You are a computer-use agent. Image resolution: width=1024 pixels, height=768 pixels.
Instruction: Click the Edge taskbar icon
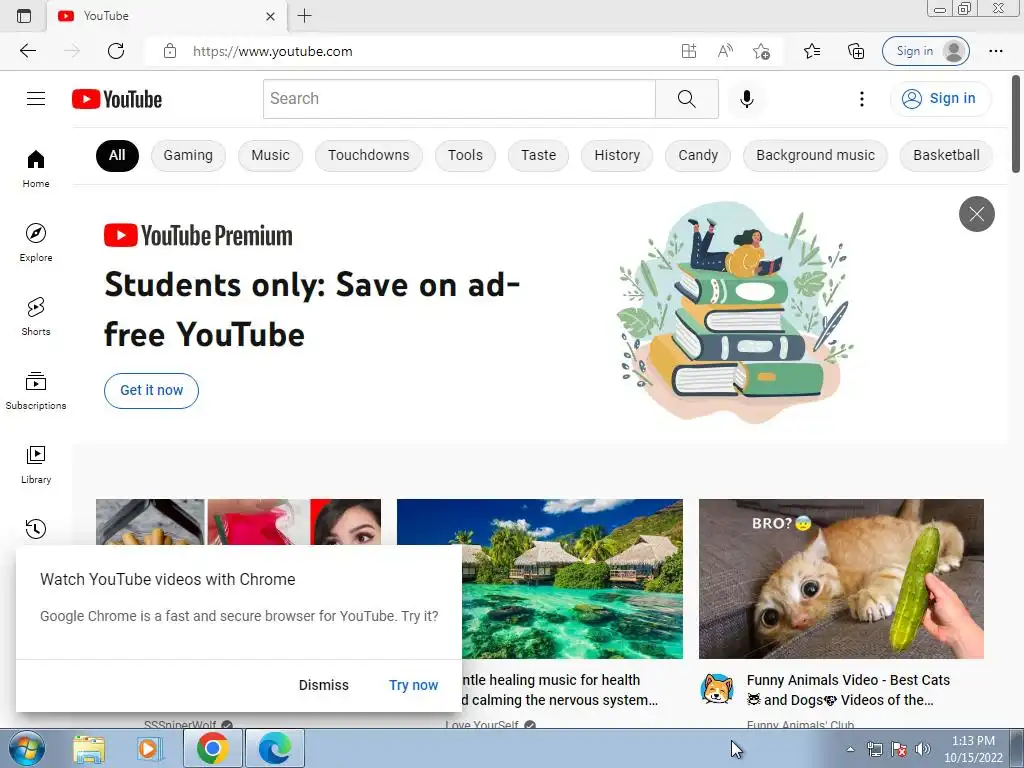pyautogui.click(x=274, y=748)
